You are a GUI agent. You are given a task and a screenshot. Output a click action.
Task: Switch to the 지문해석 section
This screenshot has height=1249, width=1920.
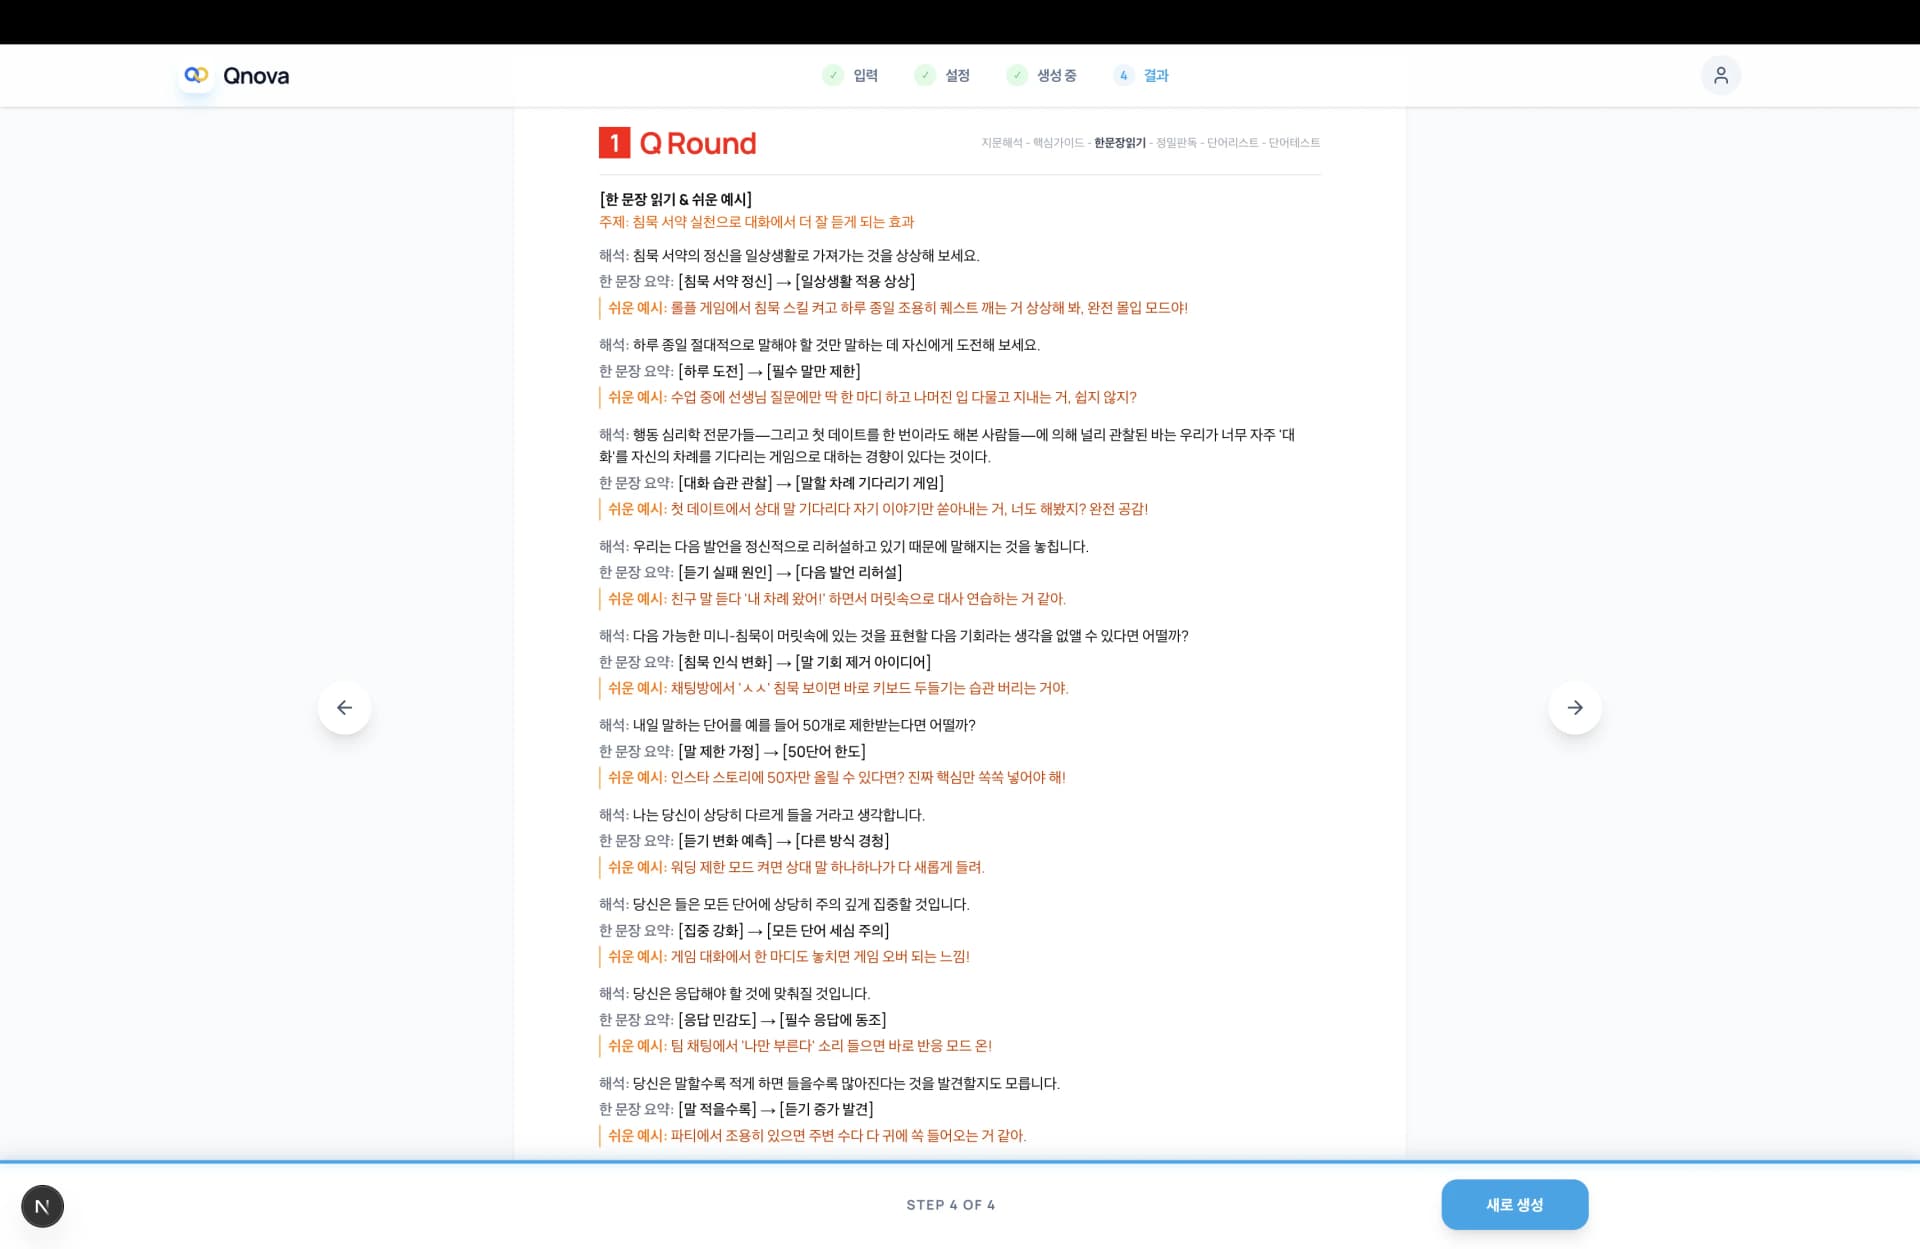[1001, 143]
